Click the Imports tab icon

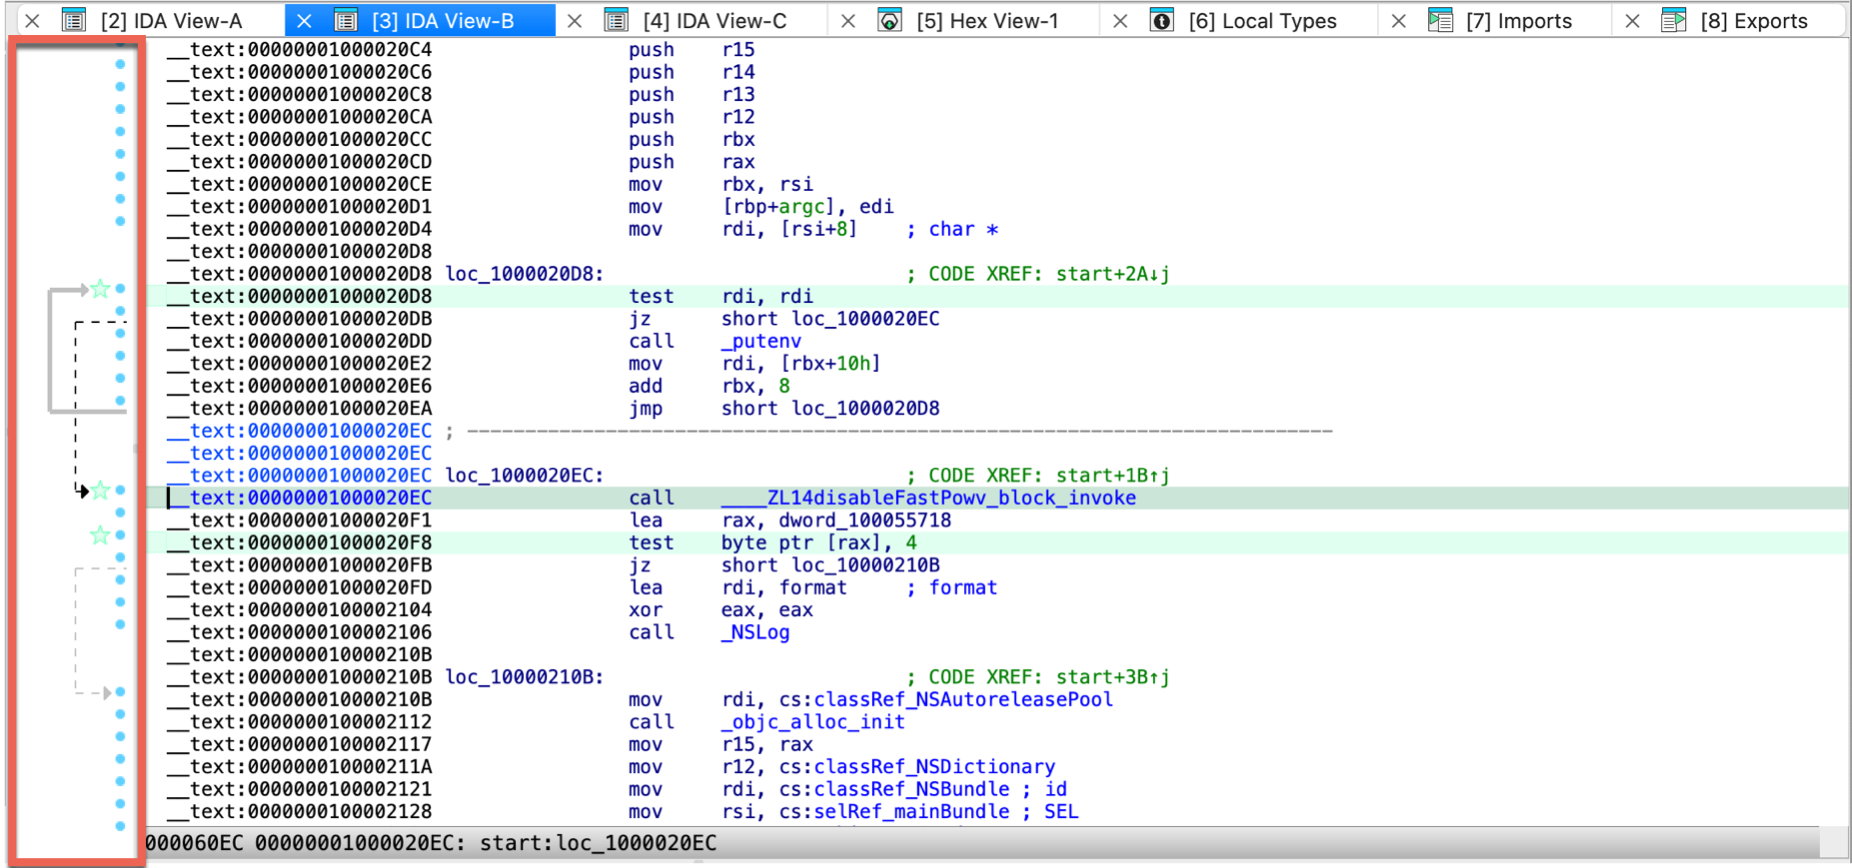1440,20
